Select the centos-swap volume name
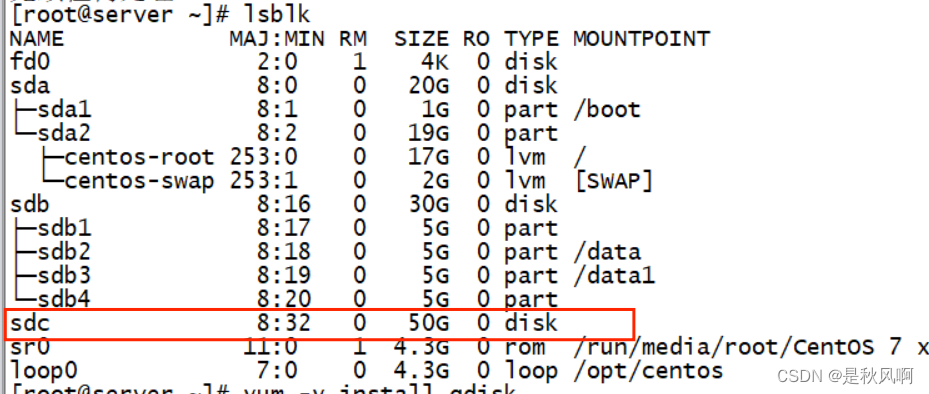This screenshot has height=394, width=929. point(139,180)
